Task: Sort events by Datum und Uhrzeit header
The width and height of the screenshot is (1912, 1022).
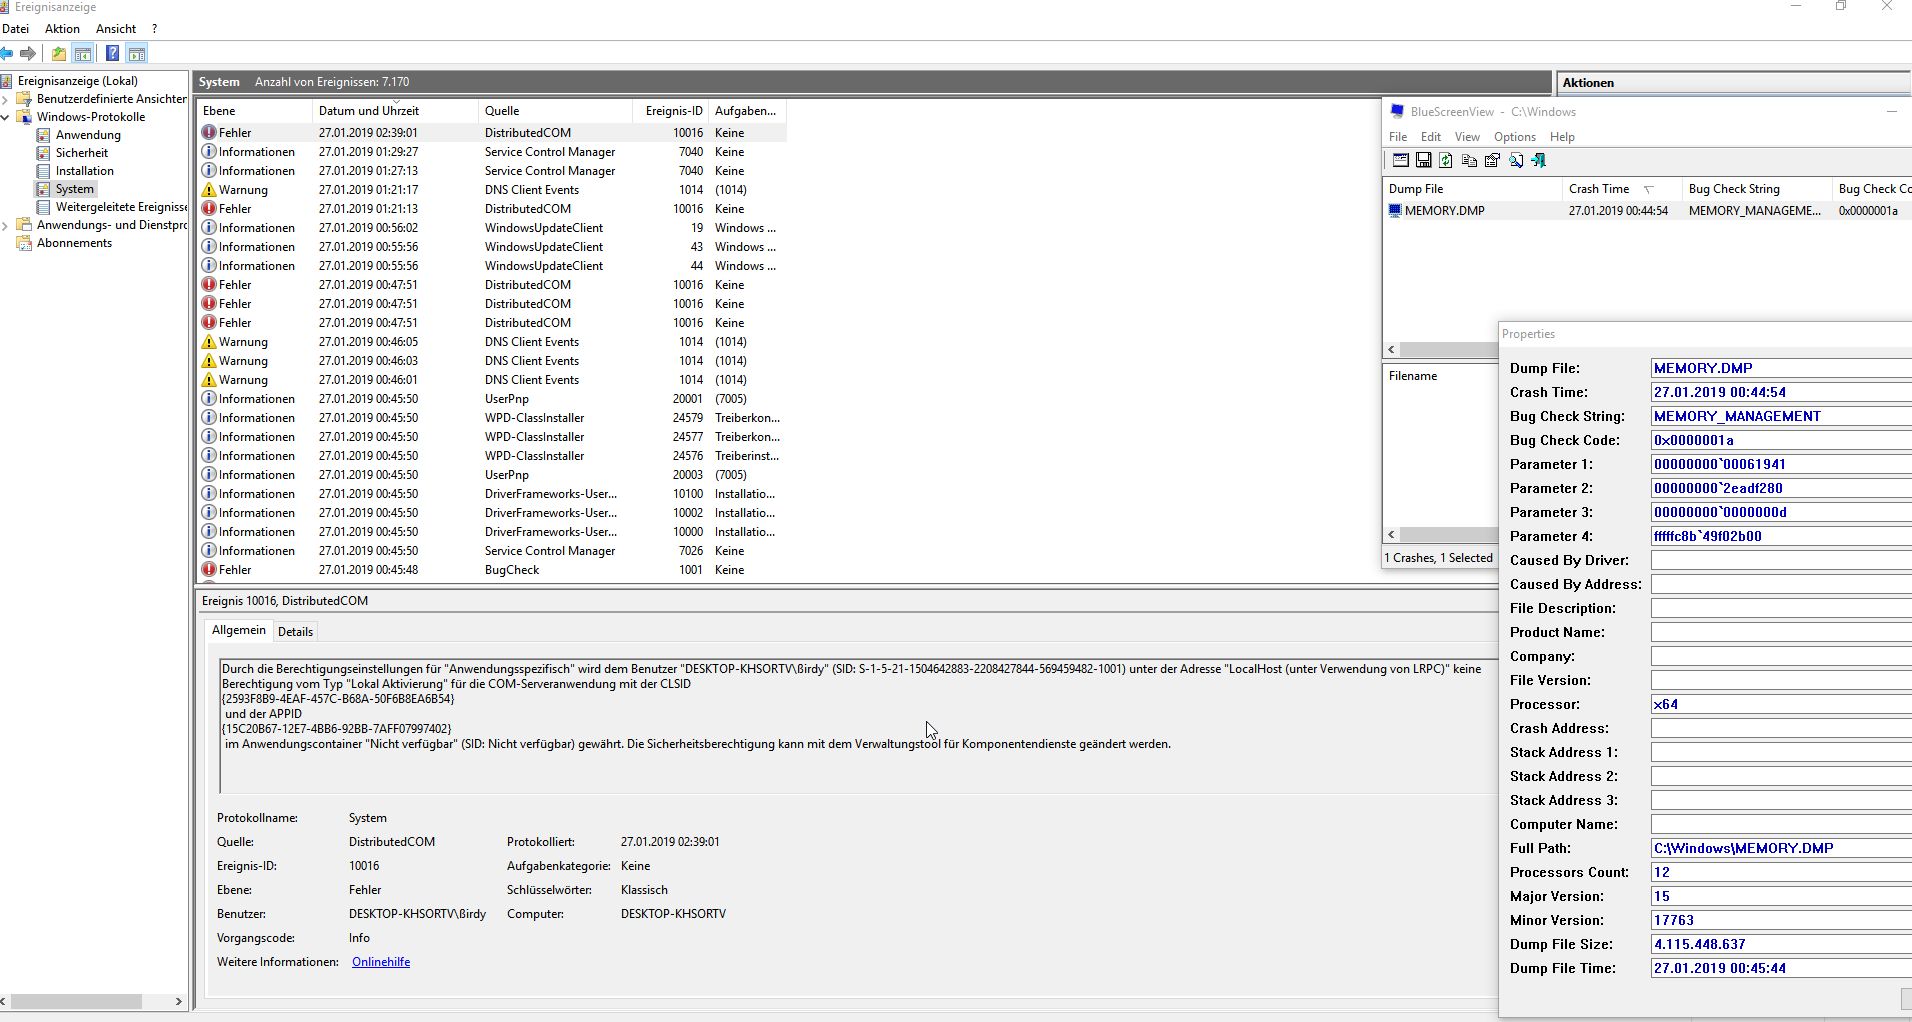Action: click(x=395, y=111)
